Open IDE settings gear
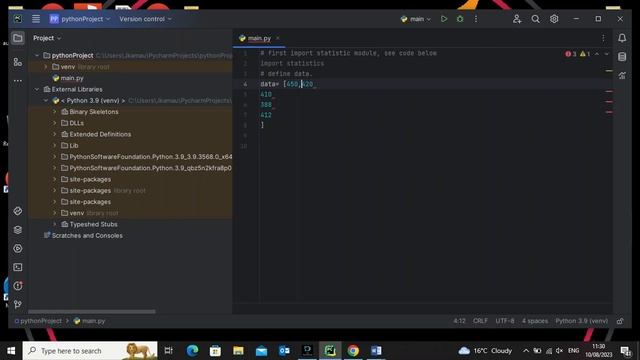Screen dimensions: 640x360 (x=554, y=19)
